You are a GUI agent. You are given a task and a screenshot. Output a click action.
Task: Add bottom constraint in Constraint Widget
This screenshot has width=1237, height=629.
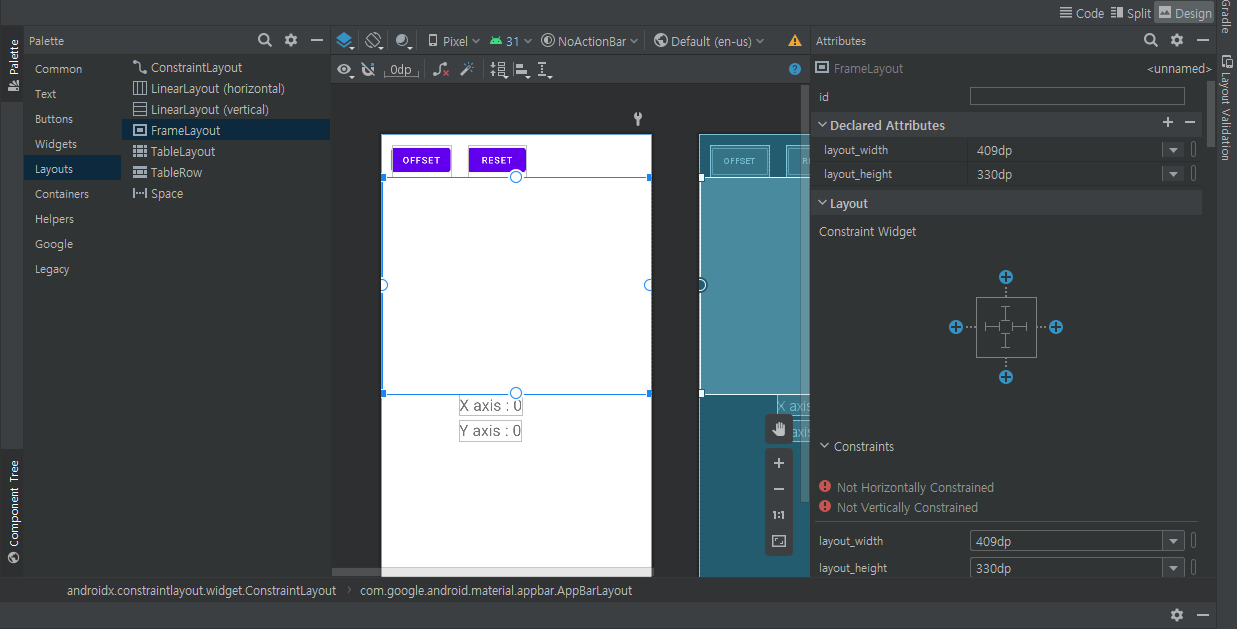coord(1006,377)
